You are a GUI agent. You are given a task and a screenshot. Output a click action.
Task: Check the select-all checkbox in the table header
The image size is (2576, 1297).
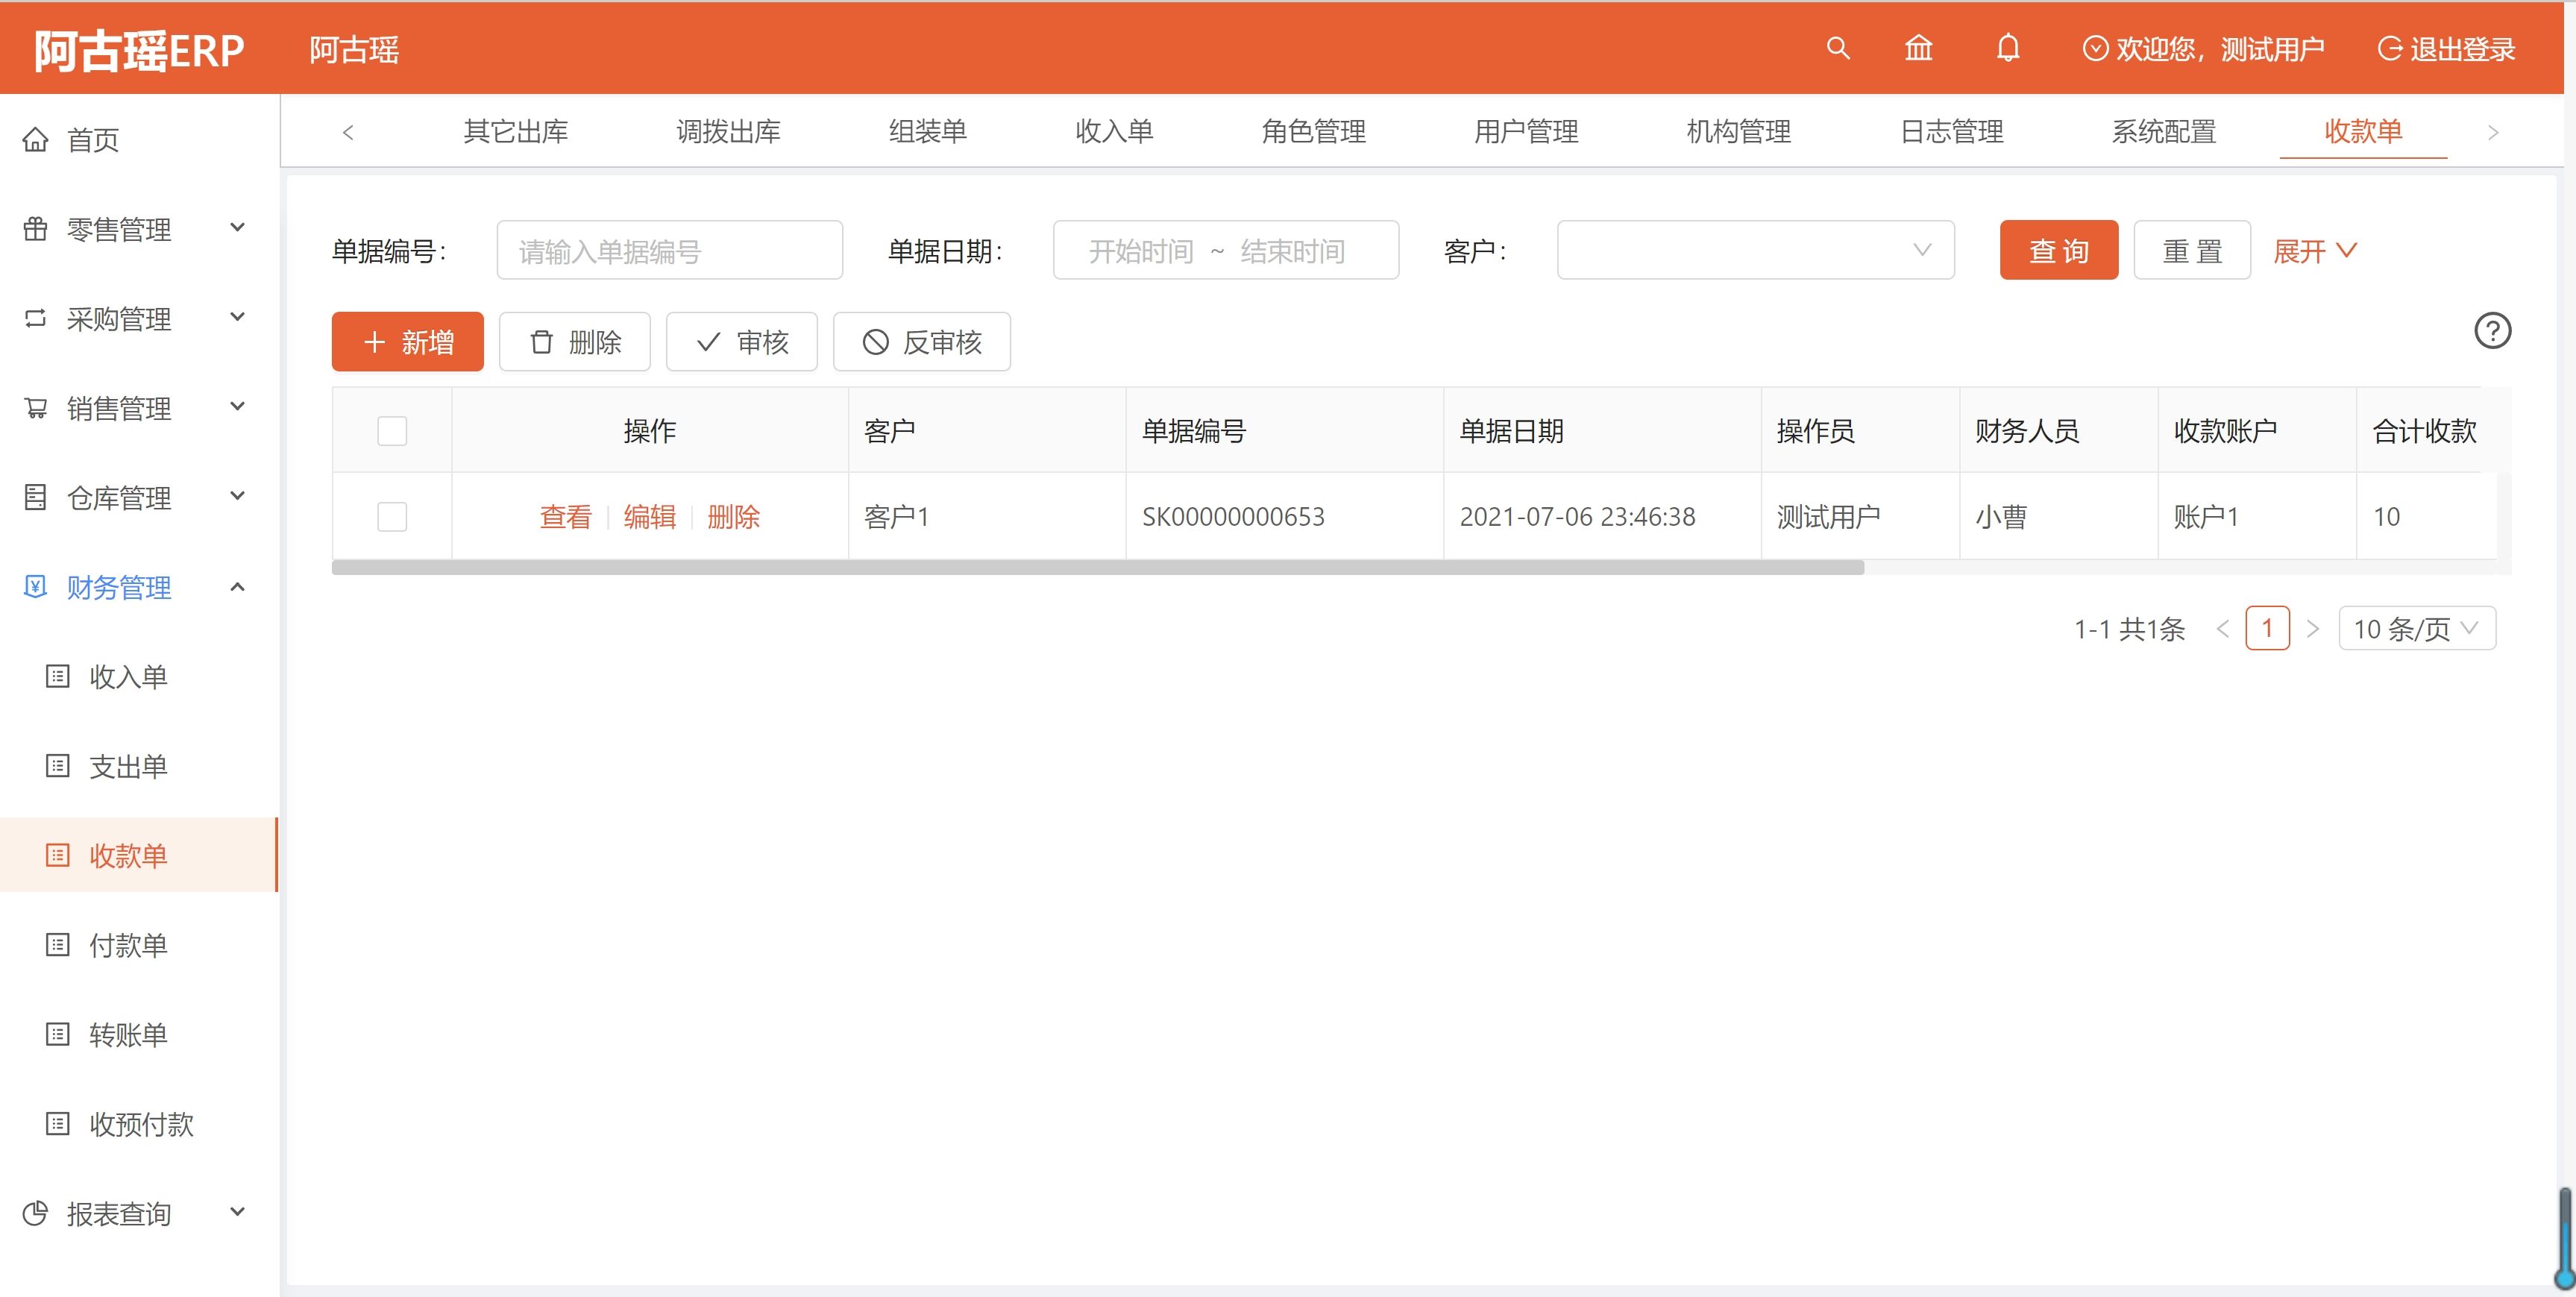[392, 430]
